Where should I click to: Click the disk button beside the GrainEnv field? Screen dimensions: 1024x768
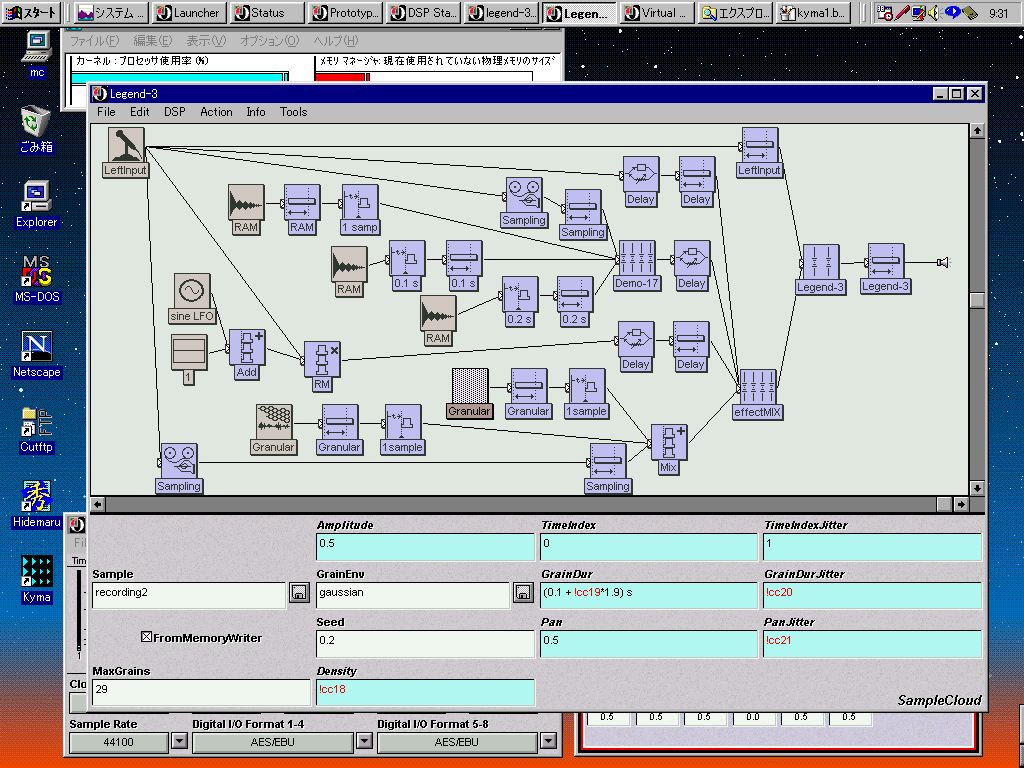523,593
